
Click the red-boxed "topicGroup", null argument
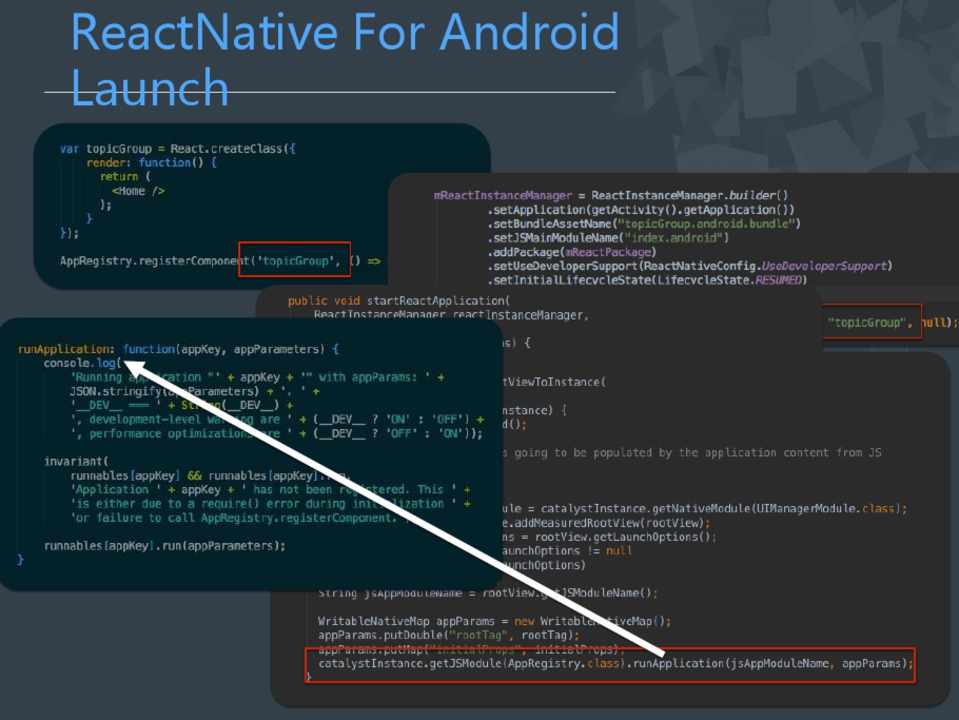(x=874, y=322)
